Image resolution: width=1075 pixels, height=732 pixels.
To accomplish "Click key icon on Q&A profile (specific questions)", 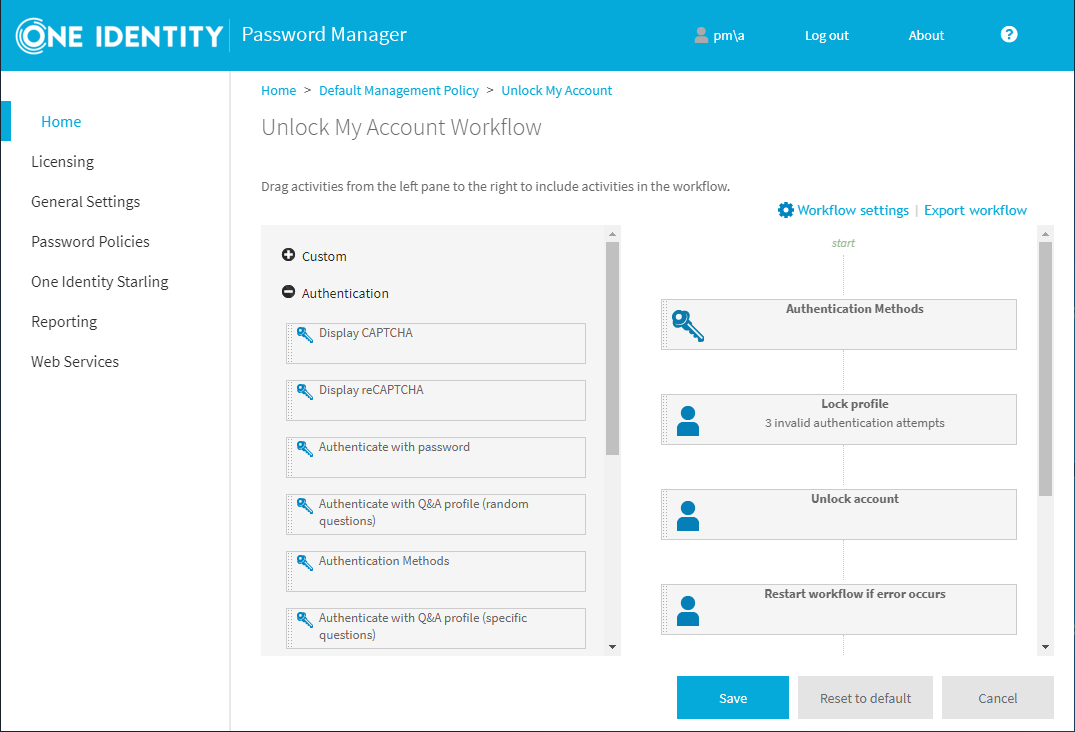I will 304,619.
